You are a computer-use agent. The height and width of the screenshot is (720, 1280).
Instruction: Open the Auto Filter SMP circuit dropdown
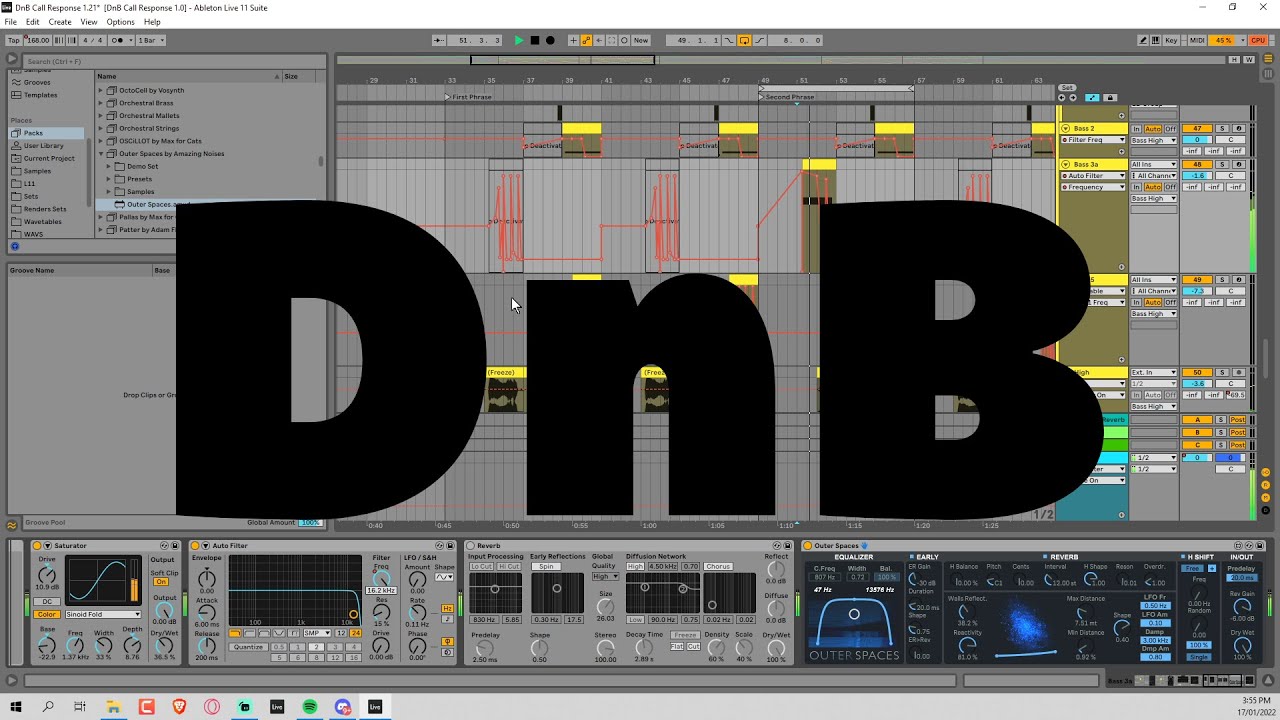(x=317, y=633)
